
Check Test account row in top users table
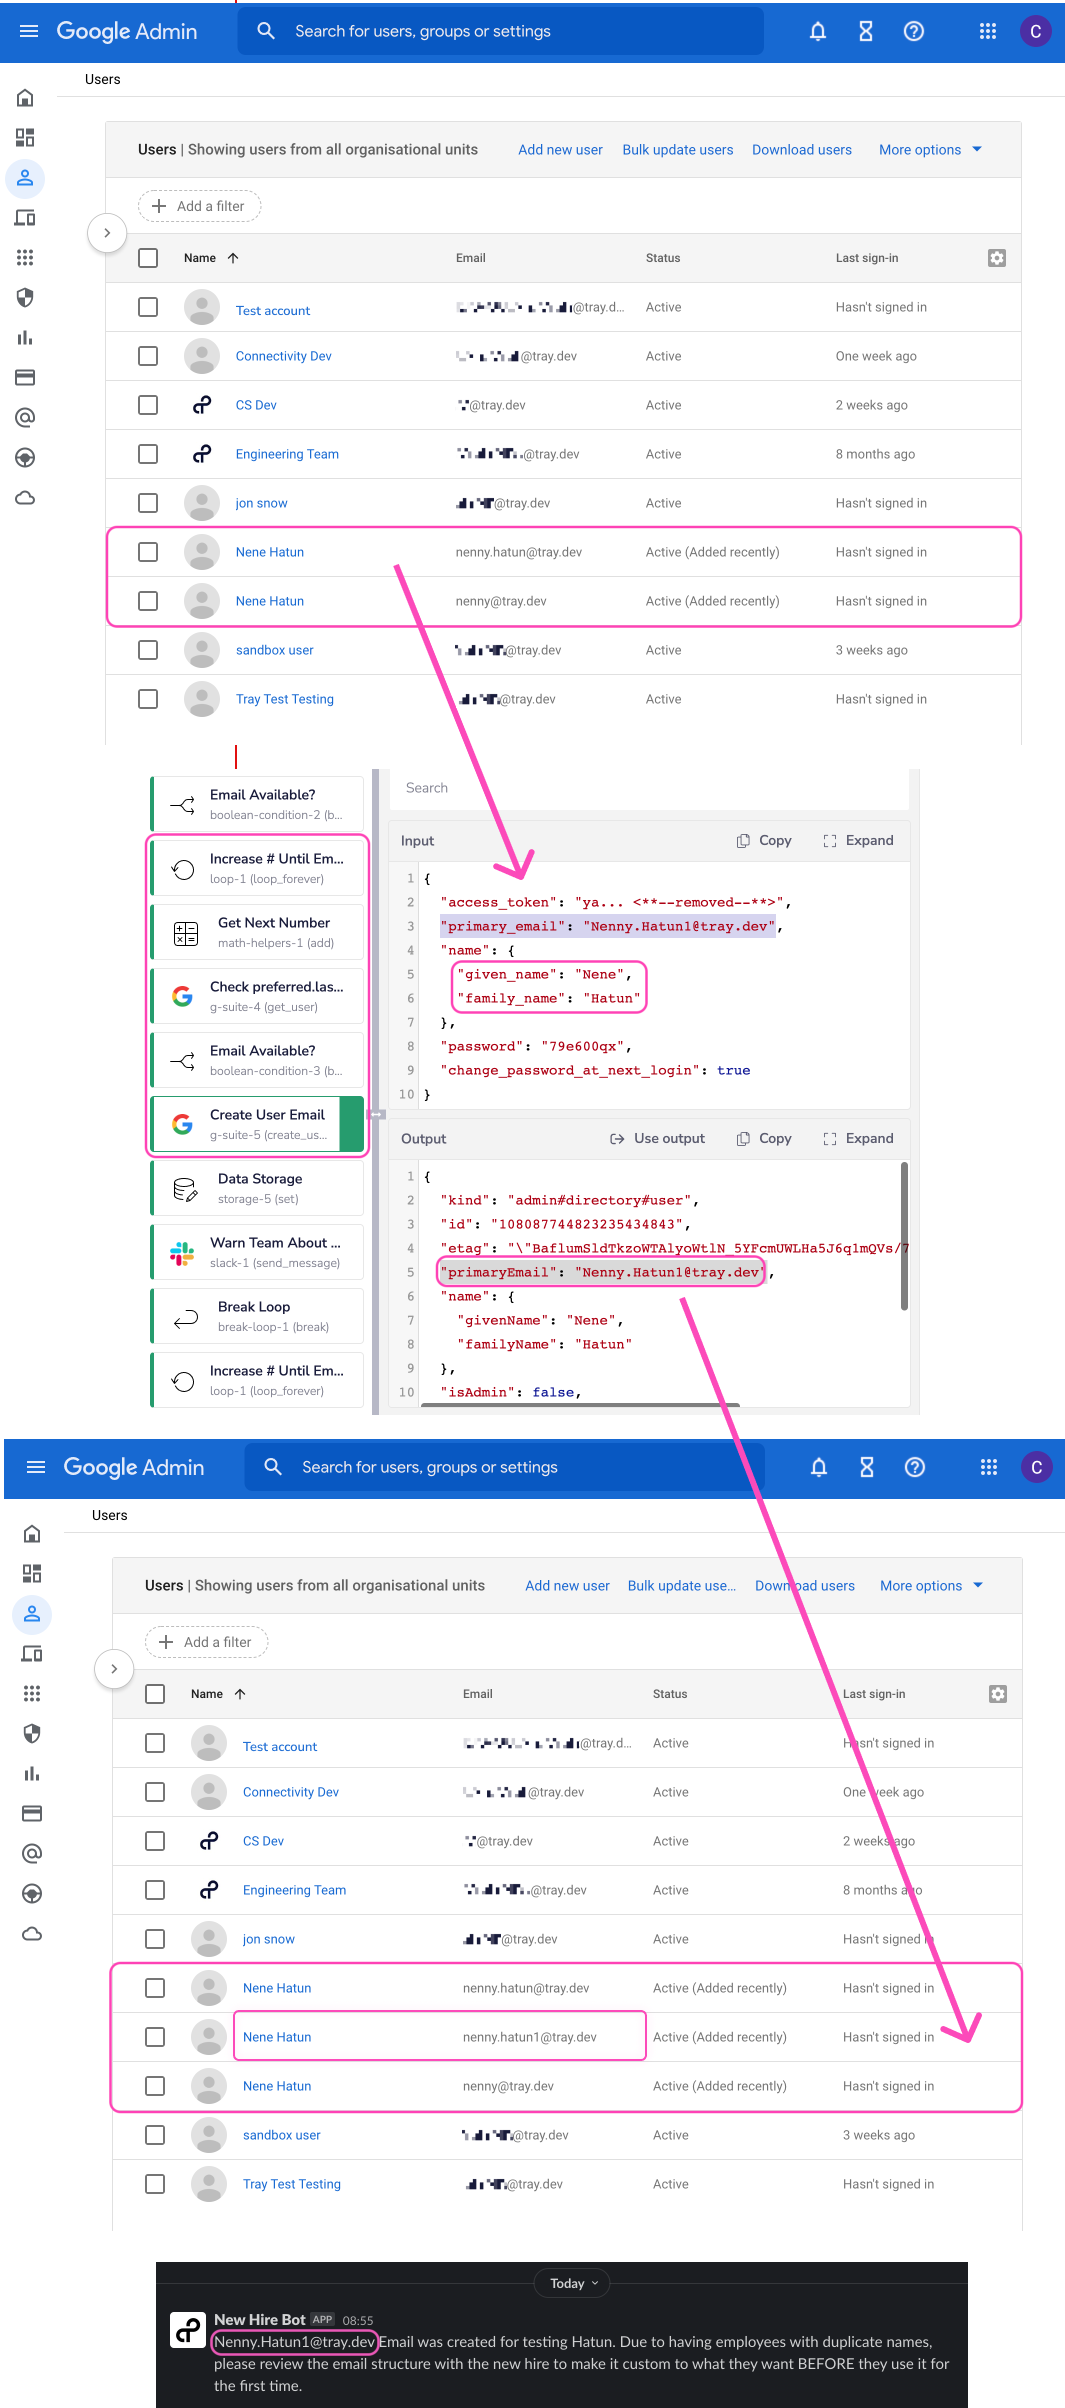pos(148,307)
